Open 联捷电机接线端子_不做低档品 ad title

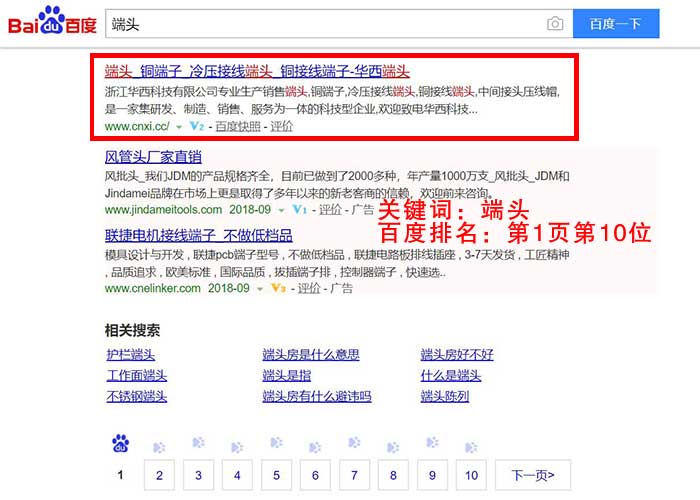pos(199,235)
